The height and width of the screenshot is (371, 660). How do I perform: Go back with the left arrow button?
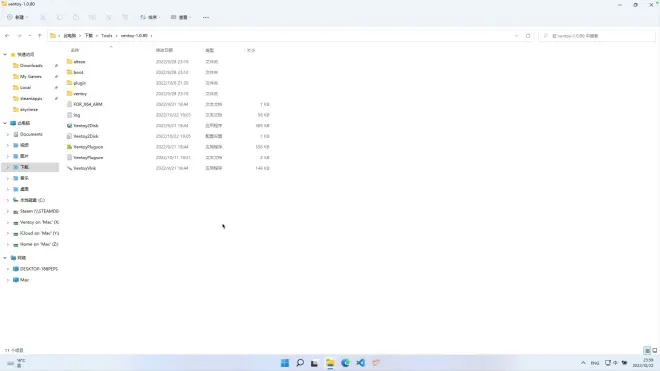pos(7,36)
